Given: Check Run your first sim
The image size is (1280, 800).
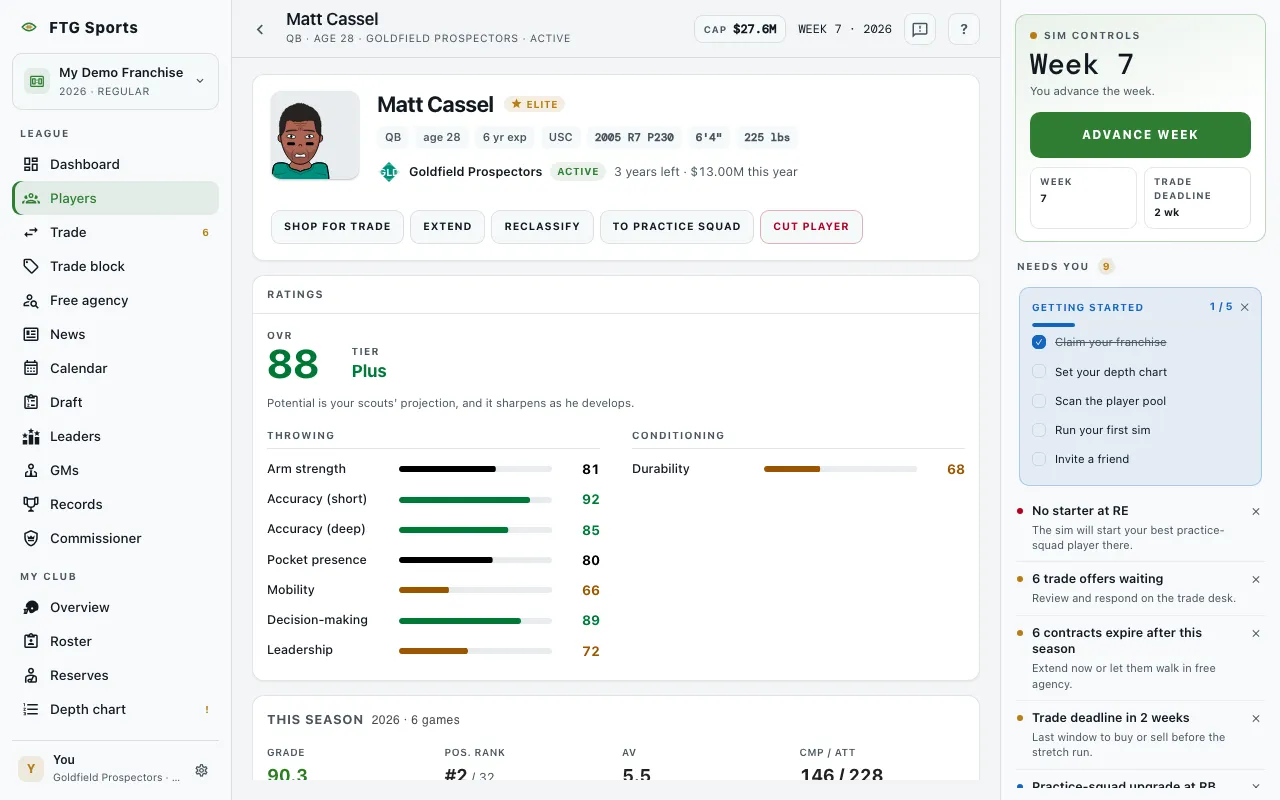Looking at the screenshot, I should point(1039,430).
